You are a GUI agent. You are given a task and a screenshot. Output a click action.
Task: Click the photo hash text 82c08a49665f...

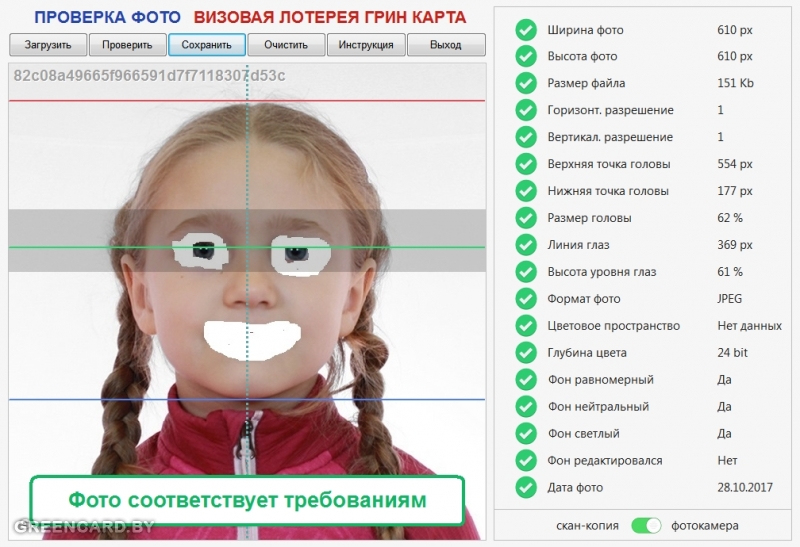(x=149, y=76)
